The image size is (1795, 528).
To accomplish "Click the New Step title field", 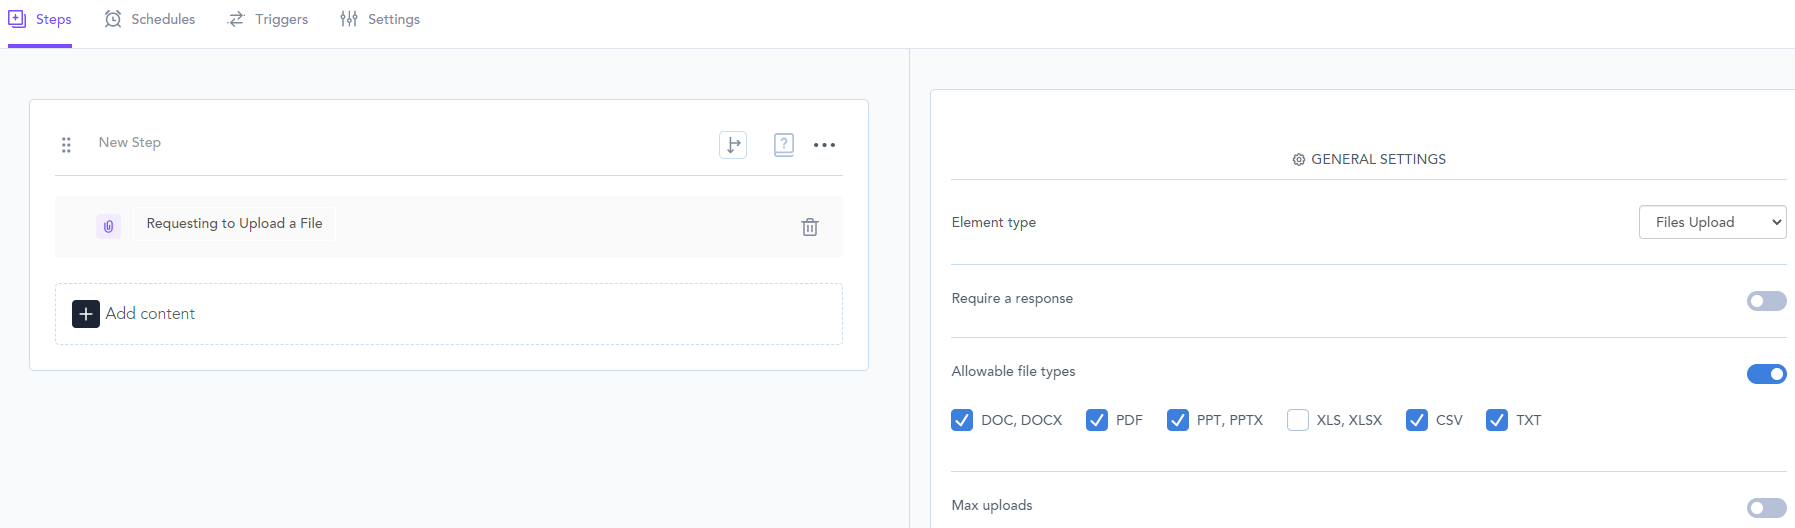I will 130,142.
